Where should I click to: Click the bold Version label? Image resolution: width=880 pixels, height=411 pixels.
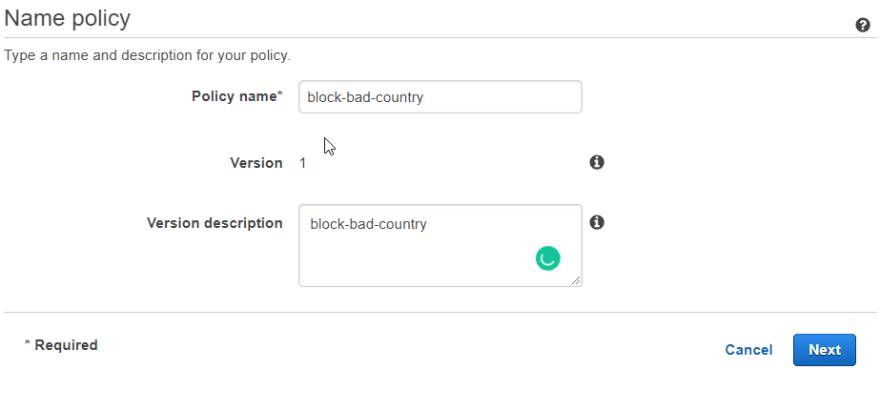(256, 163)
